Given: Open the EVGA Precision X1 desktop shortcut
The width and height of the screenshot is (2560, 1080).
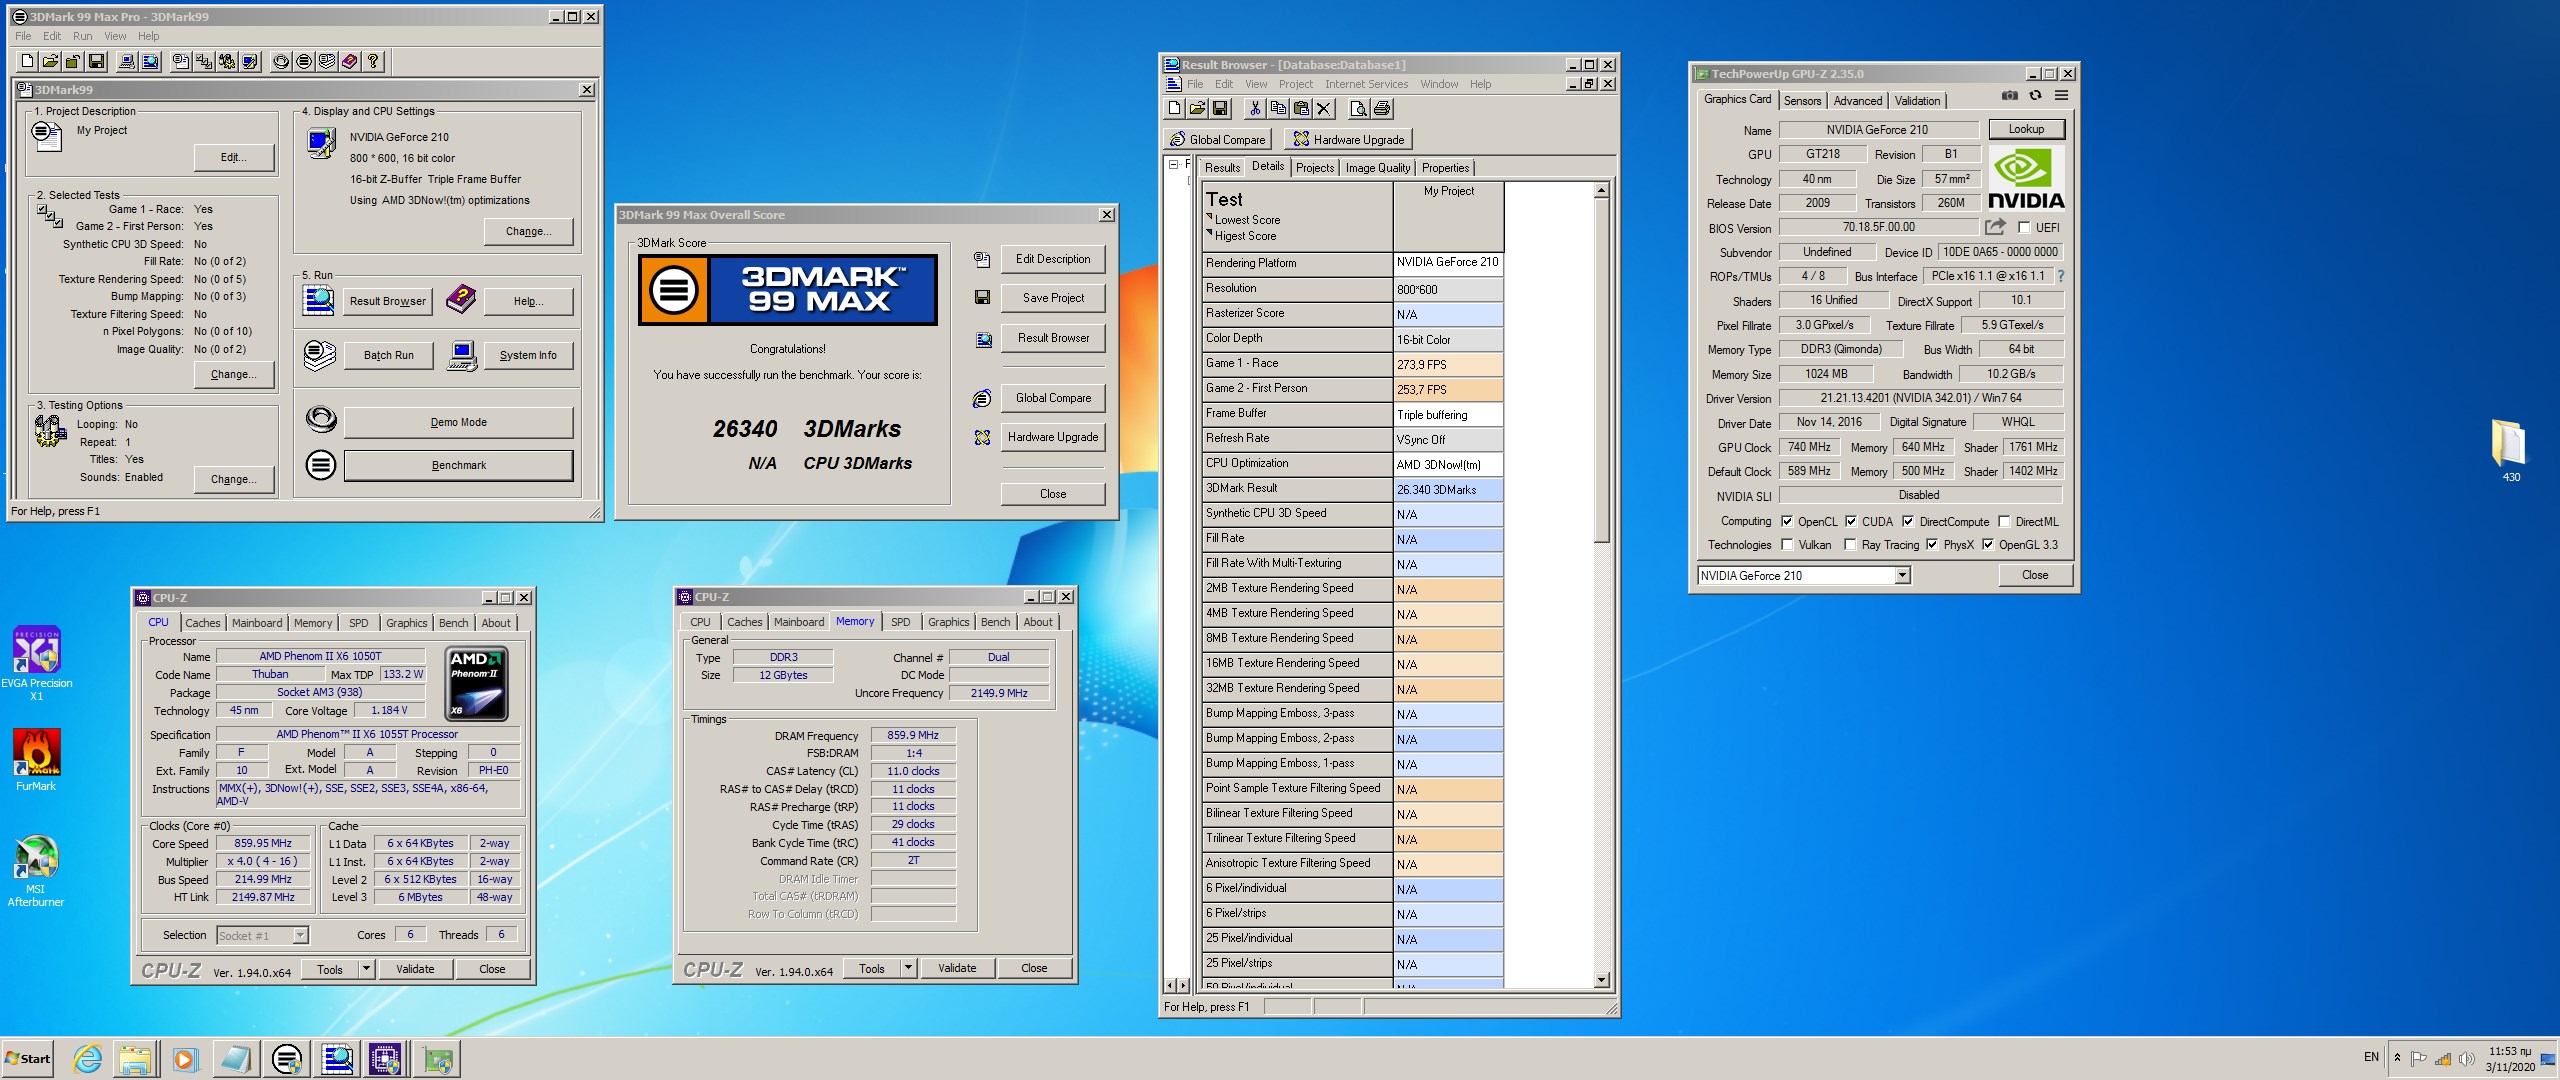Looking at the screenshot, I should point(36,663).
